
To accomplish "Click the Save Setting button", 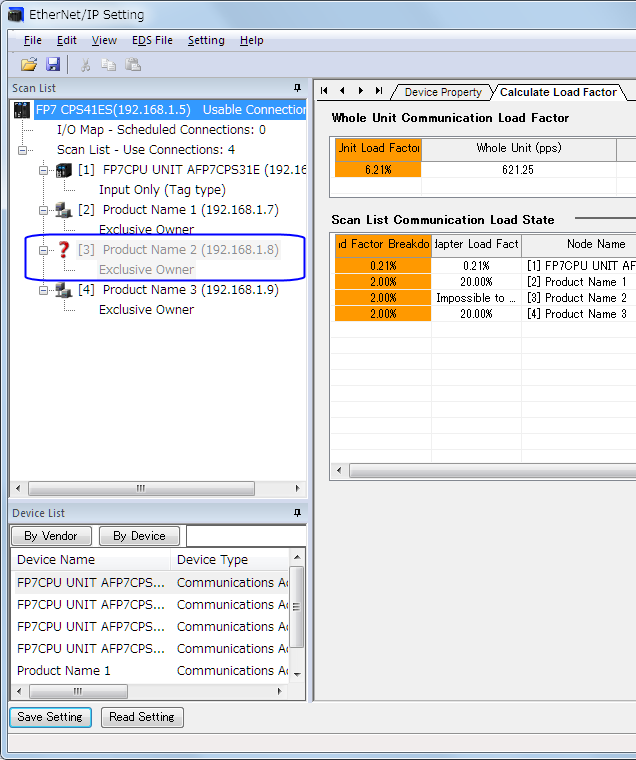I will click(50, 717).
